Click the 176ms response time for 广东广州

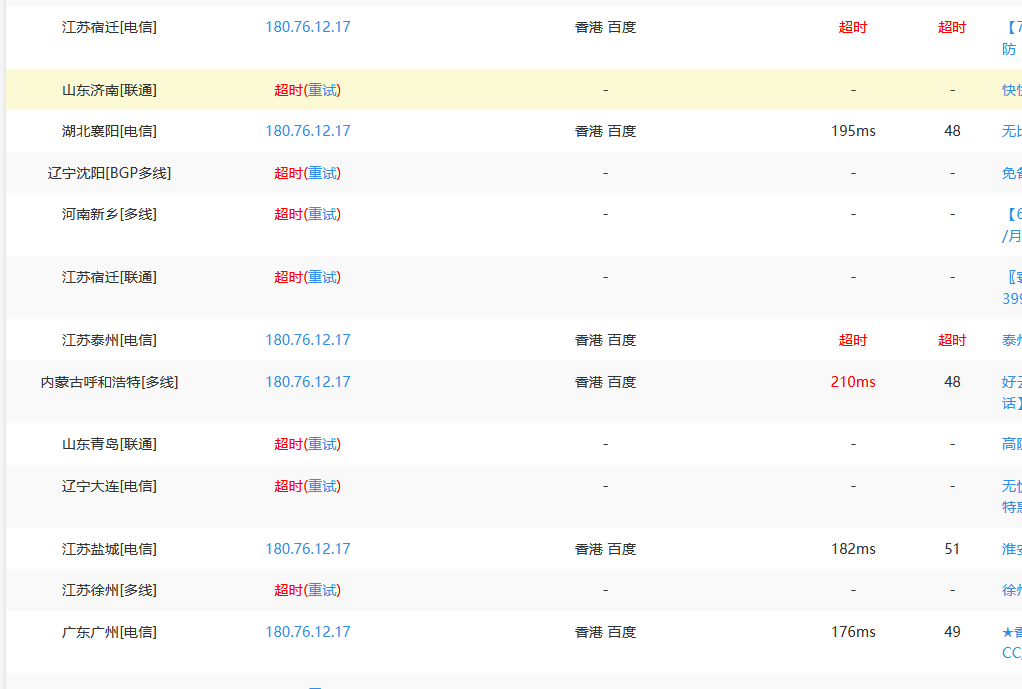click(853, 632)
